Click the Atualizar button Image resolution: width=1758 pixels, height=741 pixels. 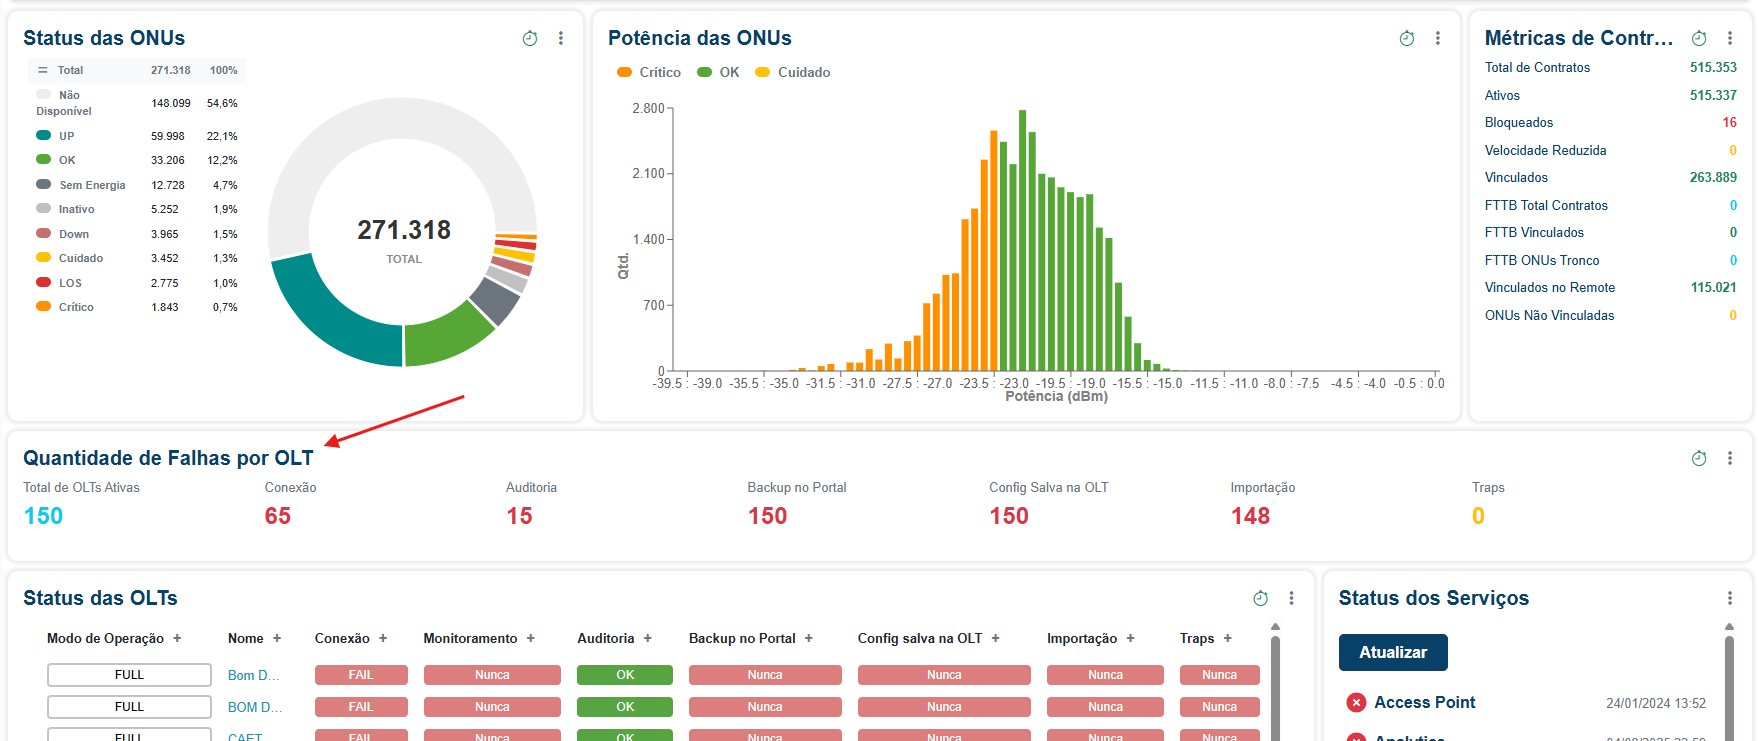1393,652
